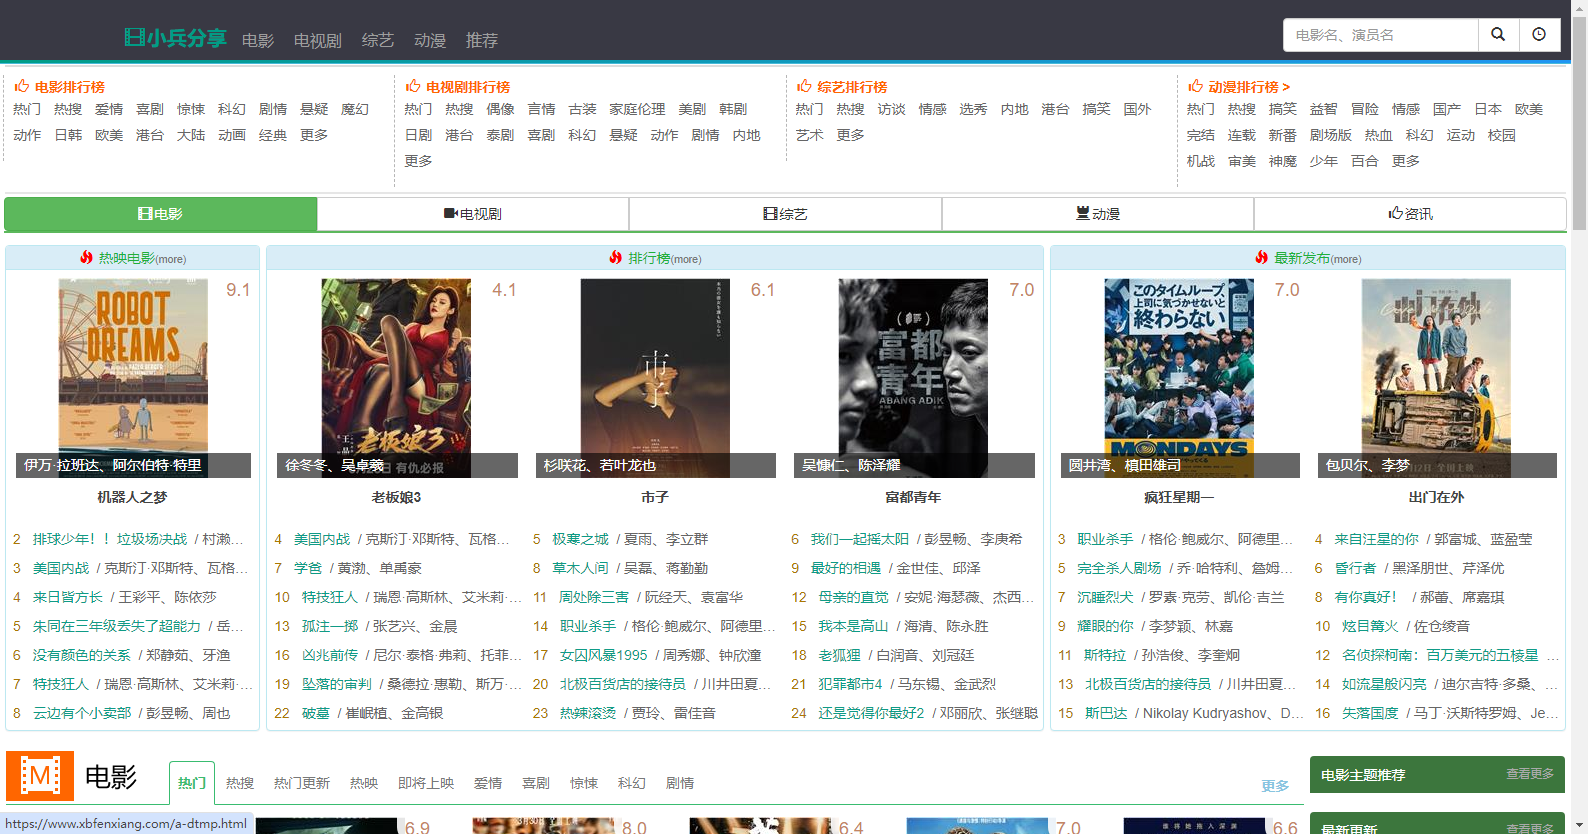This screenshot has height=834, width=1588.
Task: Expand (more) beside 排行榜 header
Action: (x=686, y=259)
